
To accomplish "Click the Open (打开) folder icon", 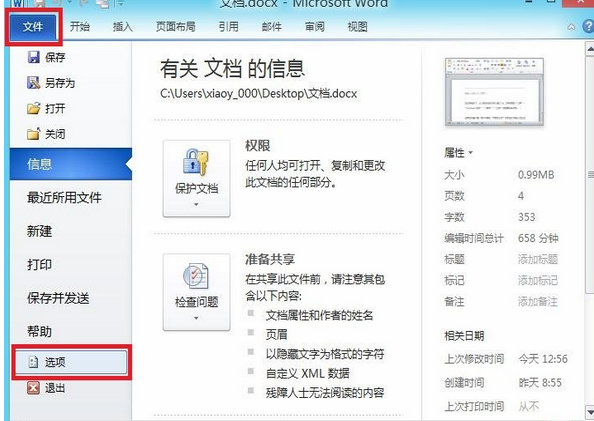I will point(33,108).
